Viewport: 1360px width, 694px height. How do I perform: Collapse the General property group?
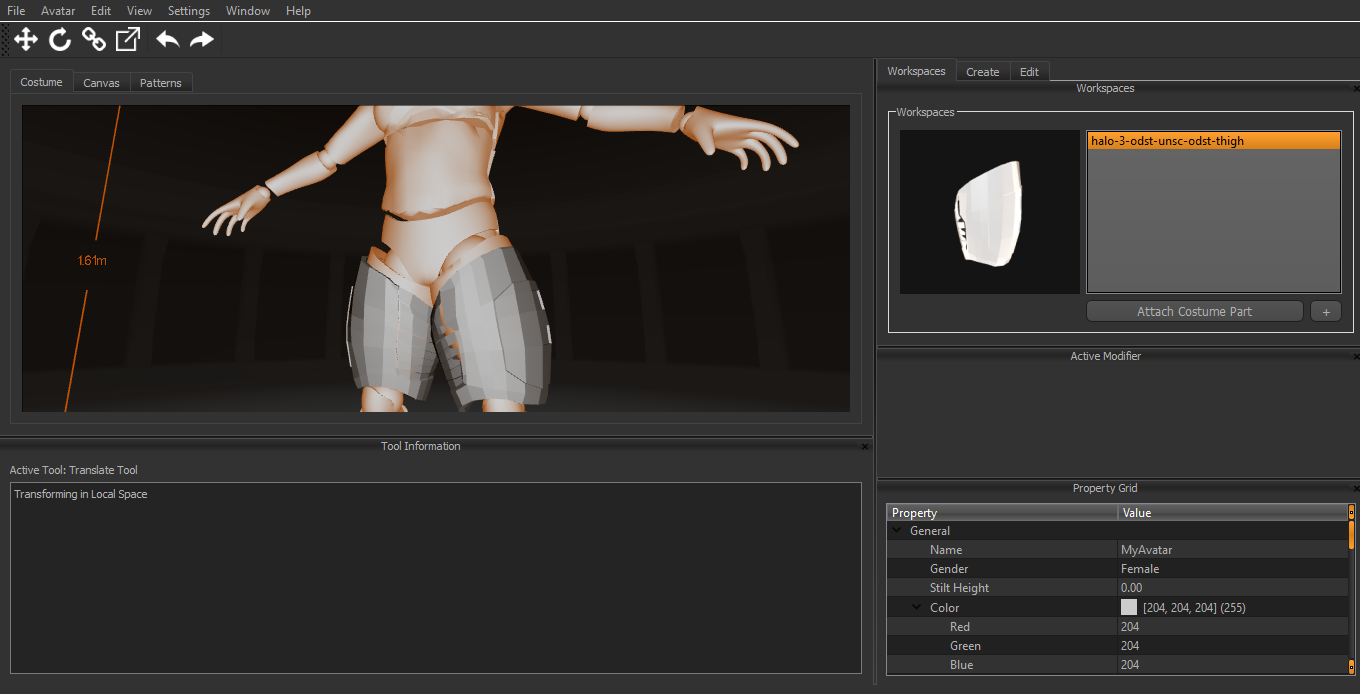[x=897, y=531]
